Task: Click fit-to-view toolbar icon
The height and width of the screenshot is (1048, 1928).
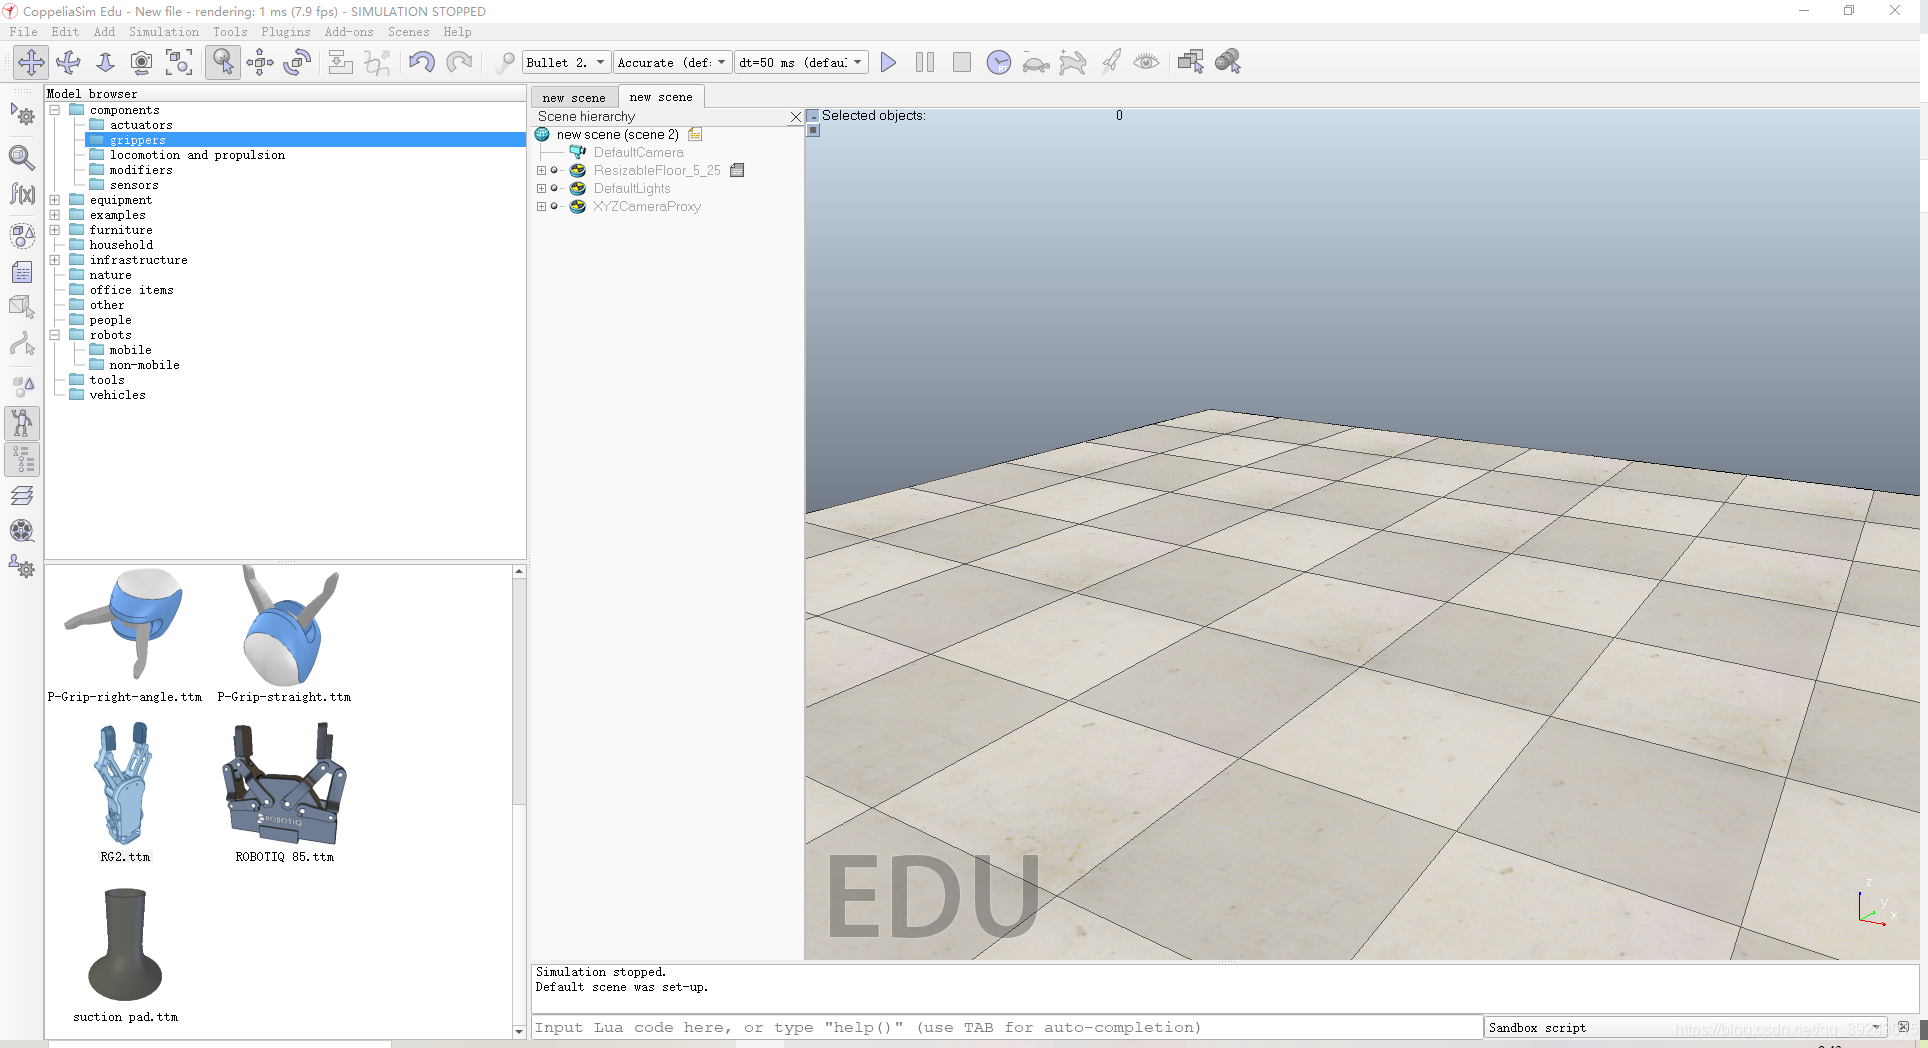Action: tap(179, 62)
